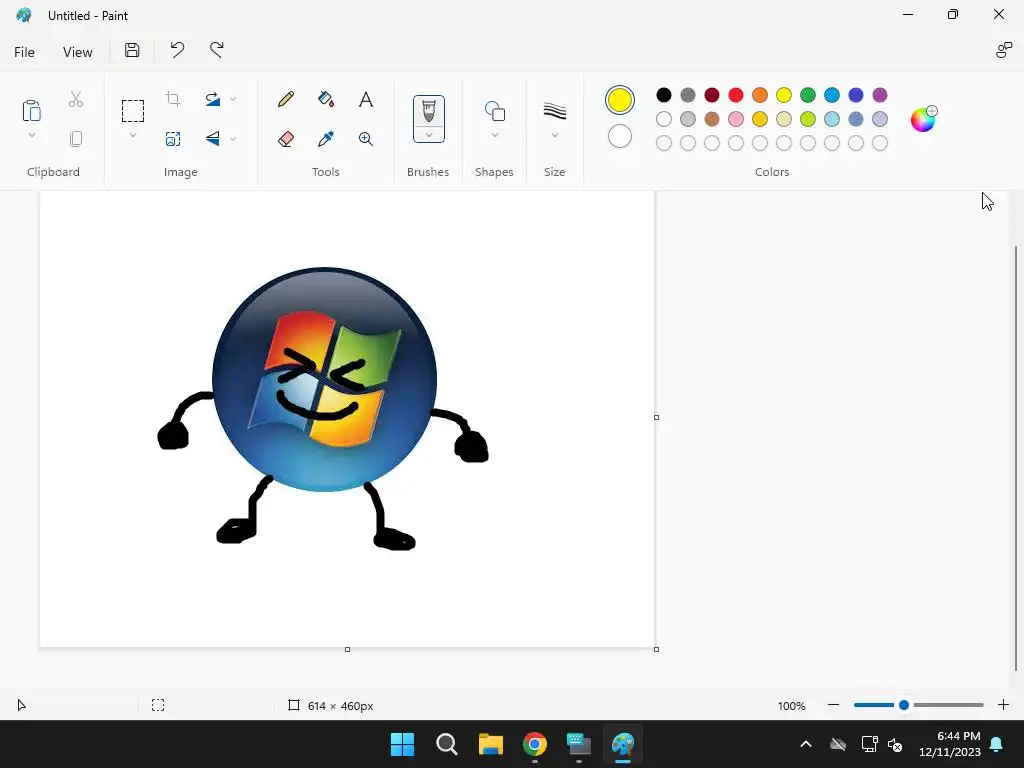Viewport: 1024px width, 768px height.
Task: Undo the last action
Action: [177, 50]
